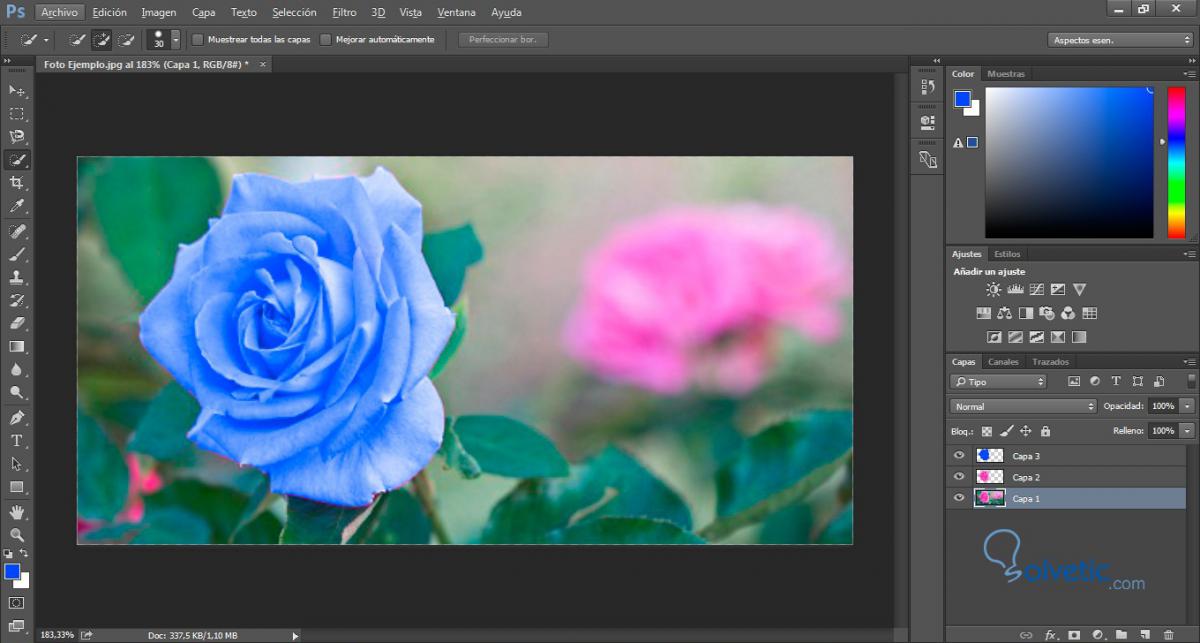This screenshot has width=1200, height=643.
Task: Select the Hand tool
Action: [x=17, y=512]
